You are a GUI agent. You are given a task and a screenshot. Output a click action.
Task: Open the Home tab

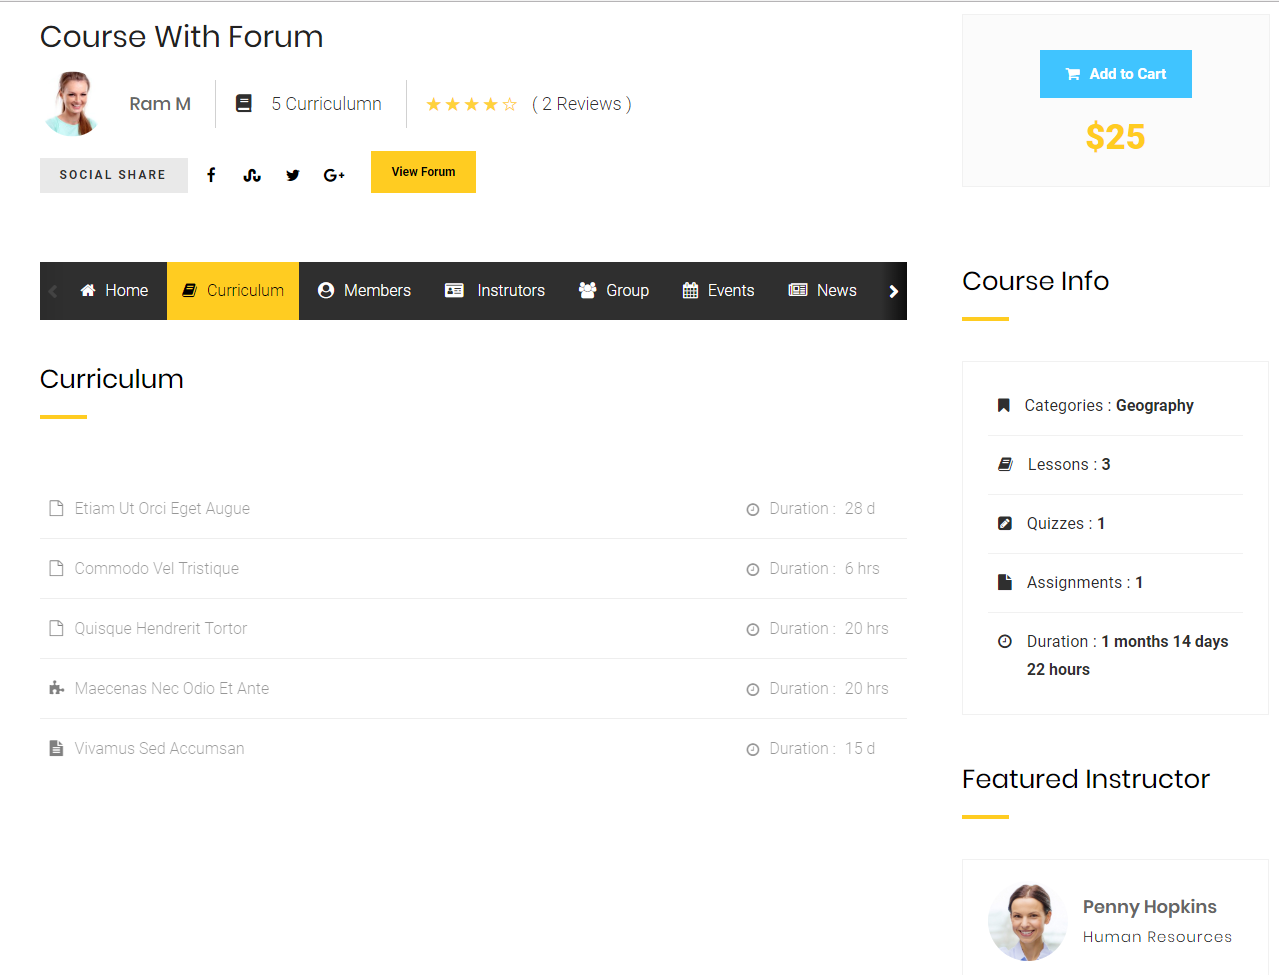point(114,291)
